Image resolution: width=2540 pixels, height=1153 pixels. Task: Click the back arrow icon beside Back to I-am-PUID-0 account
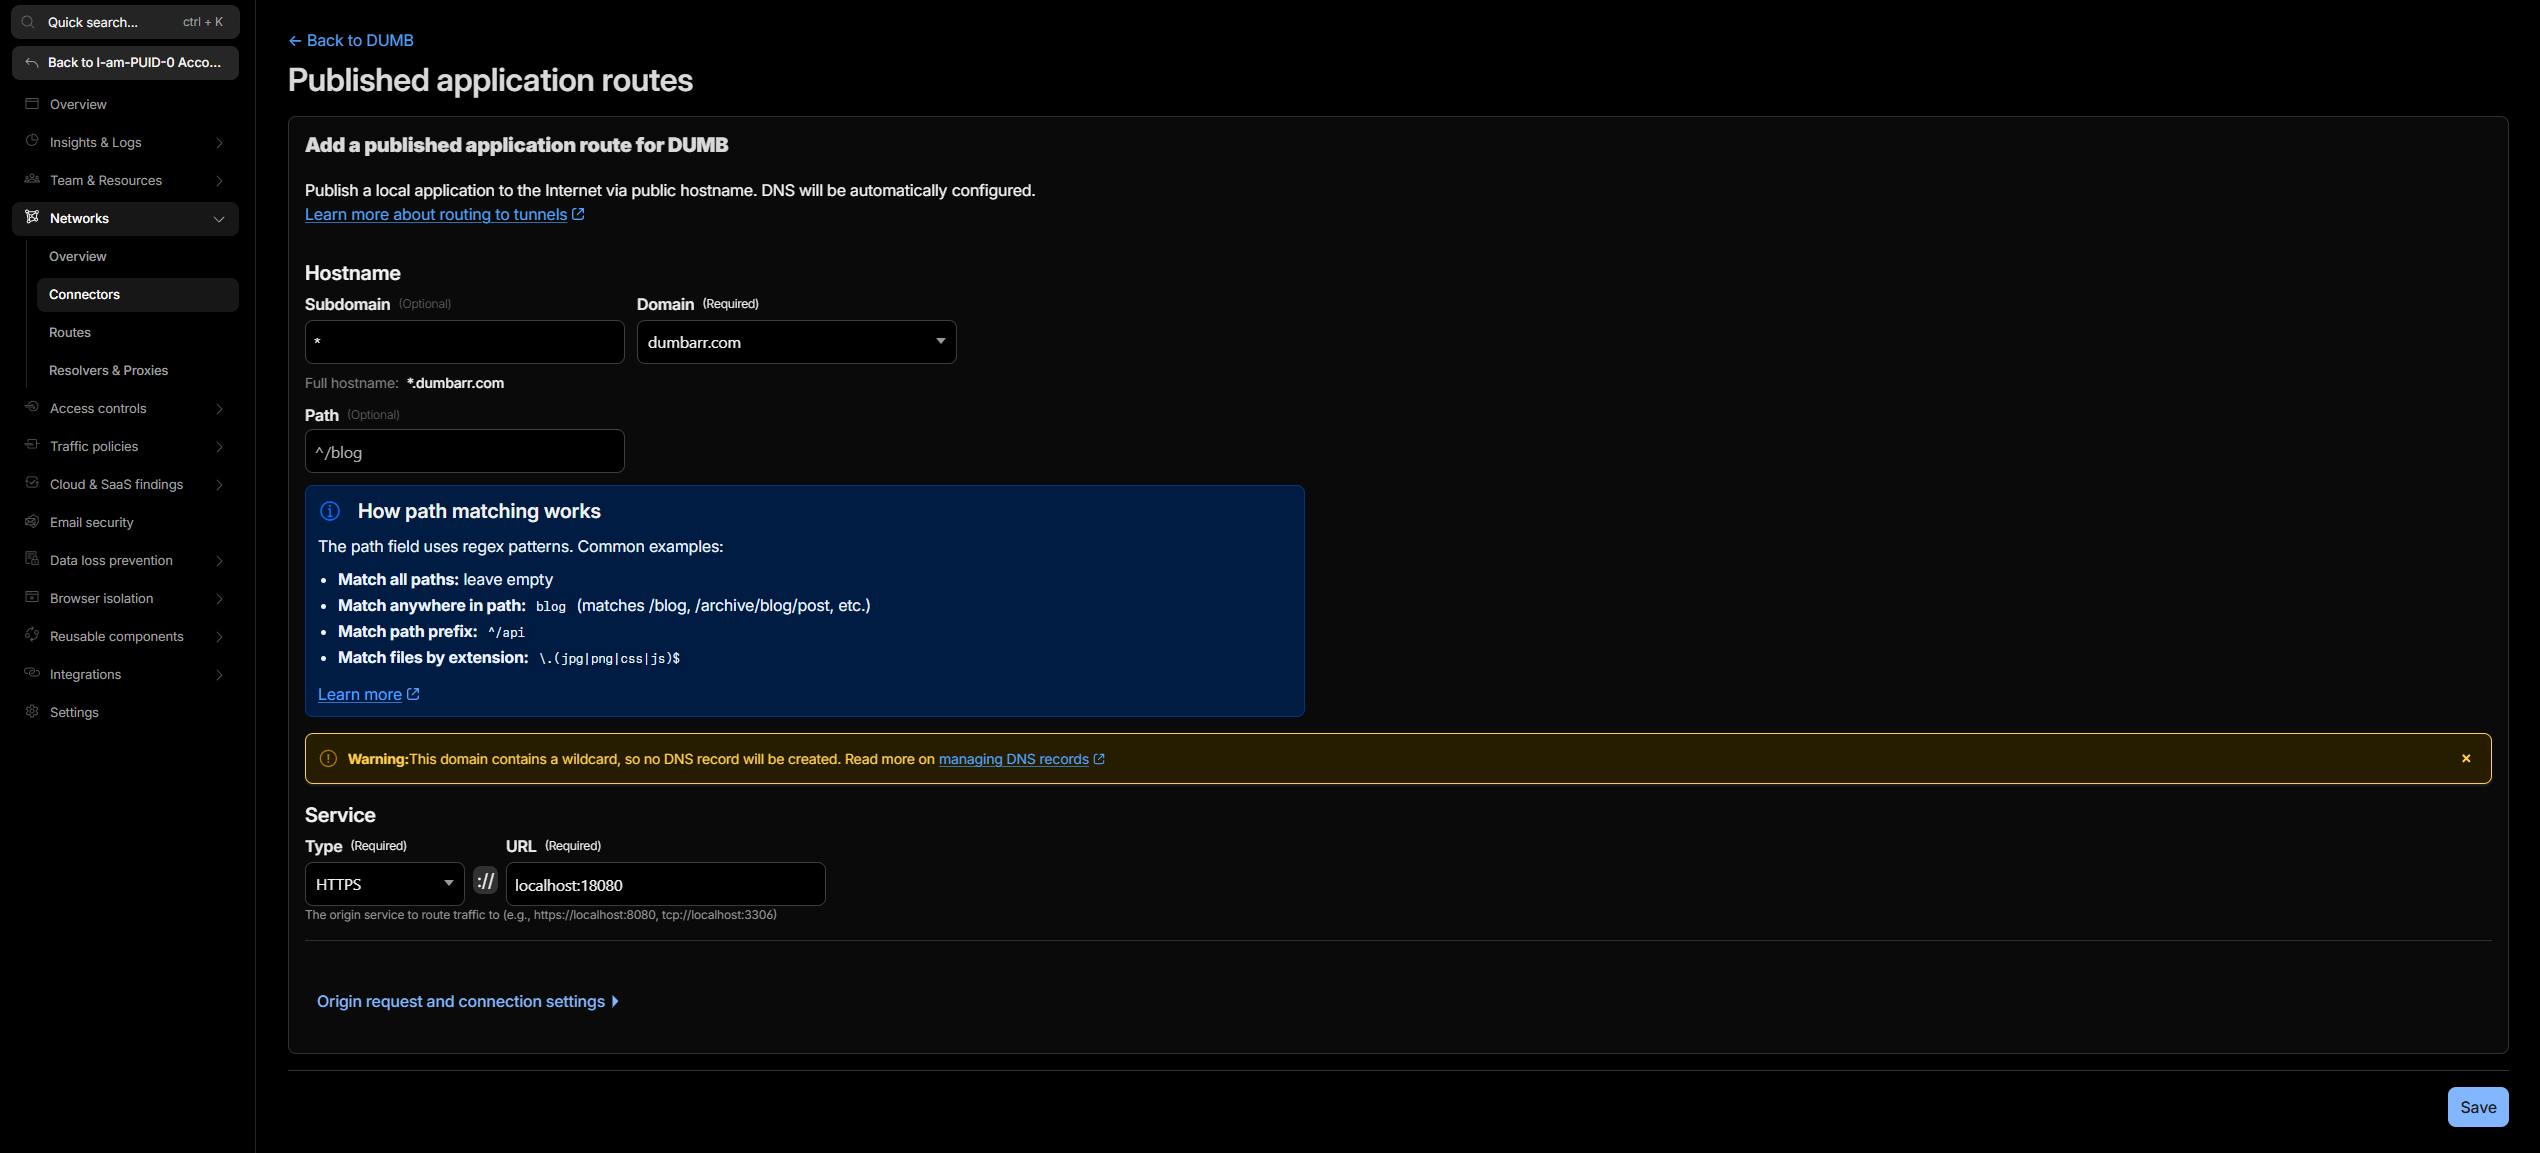(x=32, y=62)
